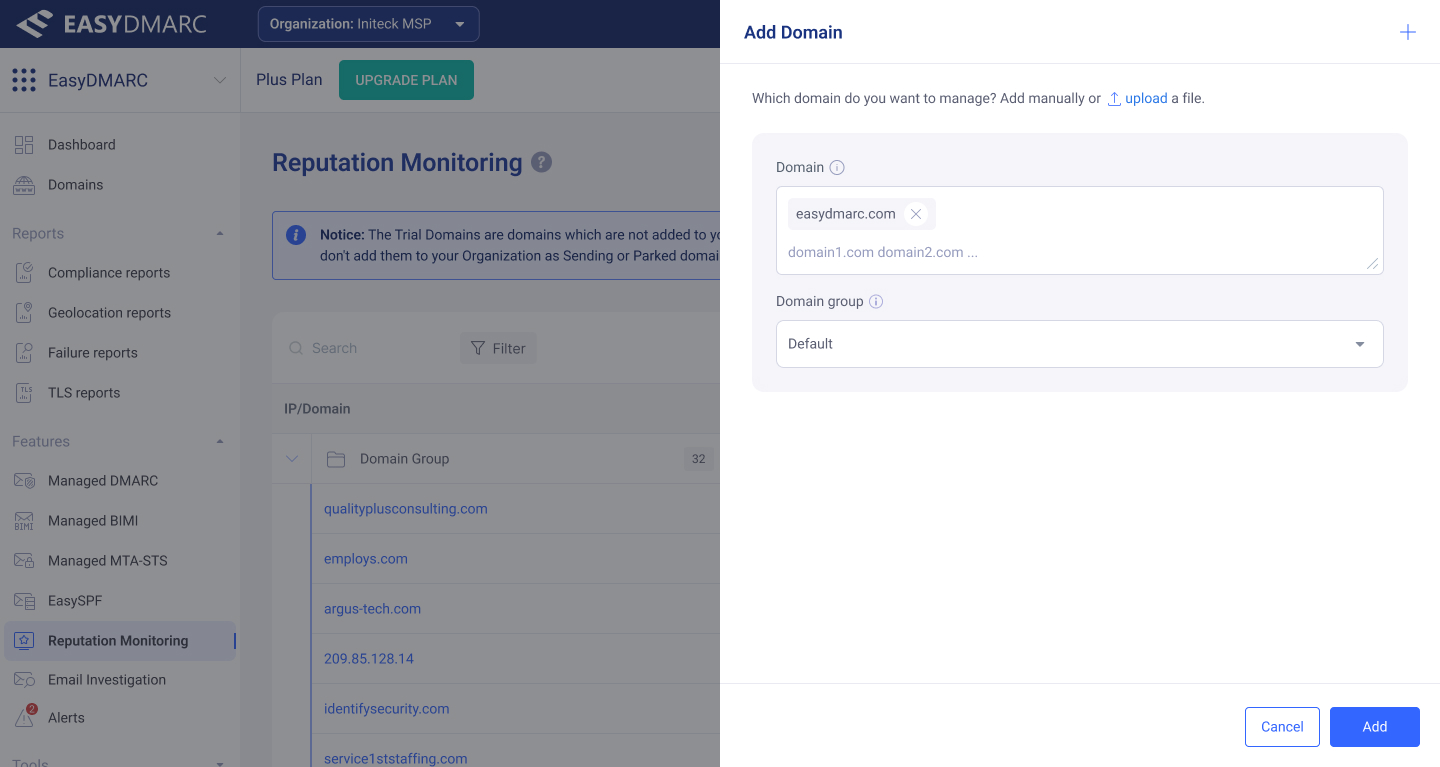Collapse the Features section arrow
The image size is (1440, 767).
click(x=220, y=442)
